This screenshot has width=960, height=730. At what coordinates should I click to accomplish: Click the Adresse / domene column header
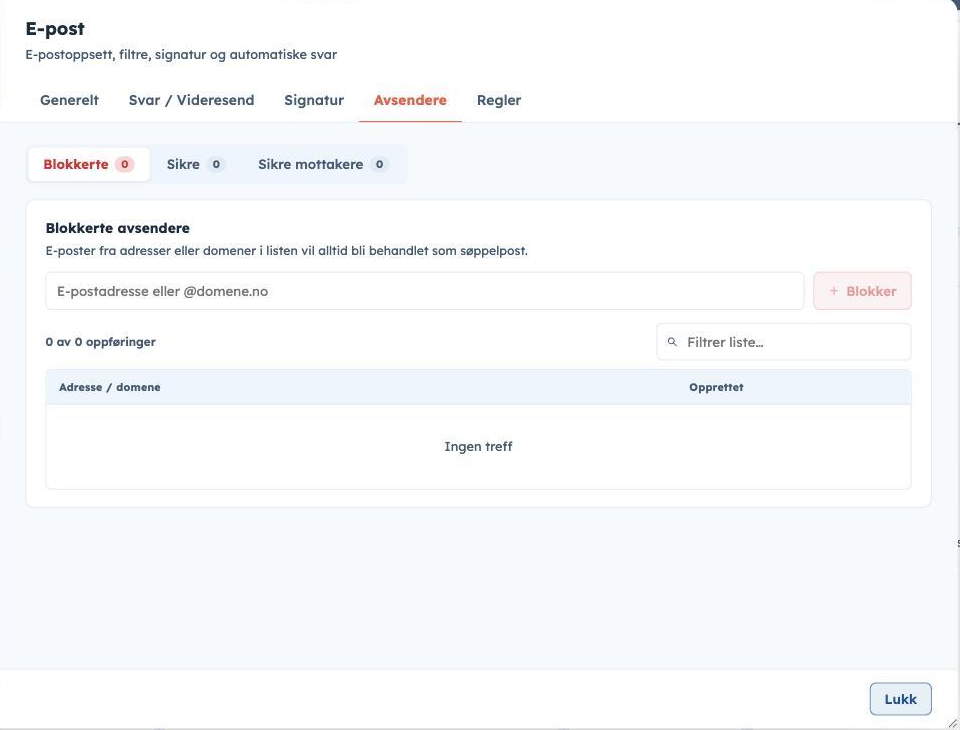click(x=110, y=387)
